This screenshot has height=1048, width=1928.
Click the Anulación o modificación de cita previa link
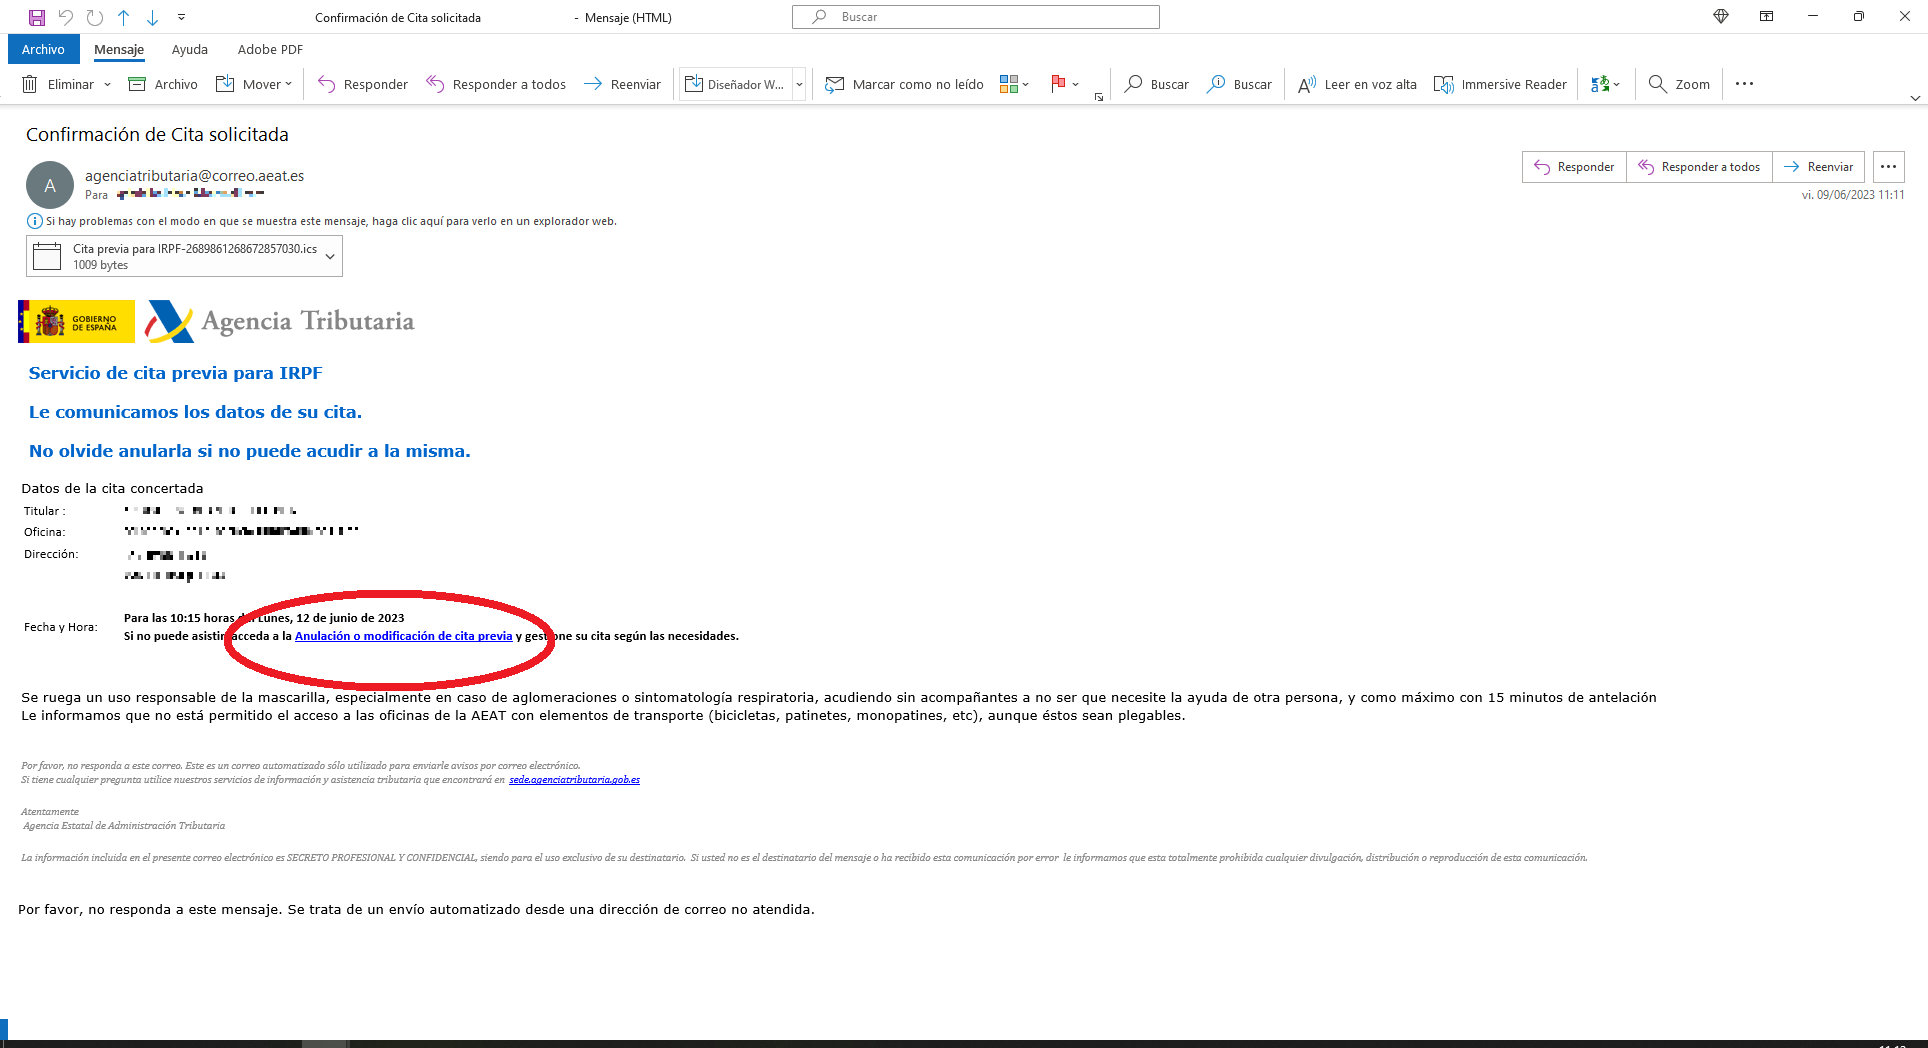pos(405,636)
